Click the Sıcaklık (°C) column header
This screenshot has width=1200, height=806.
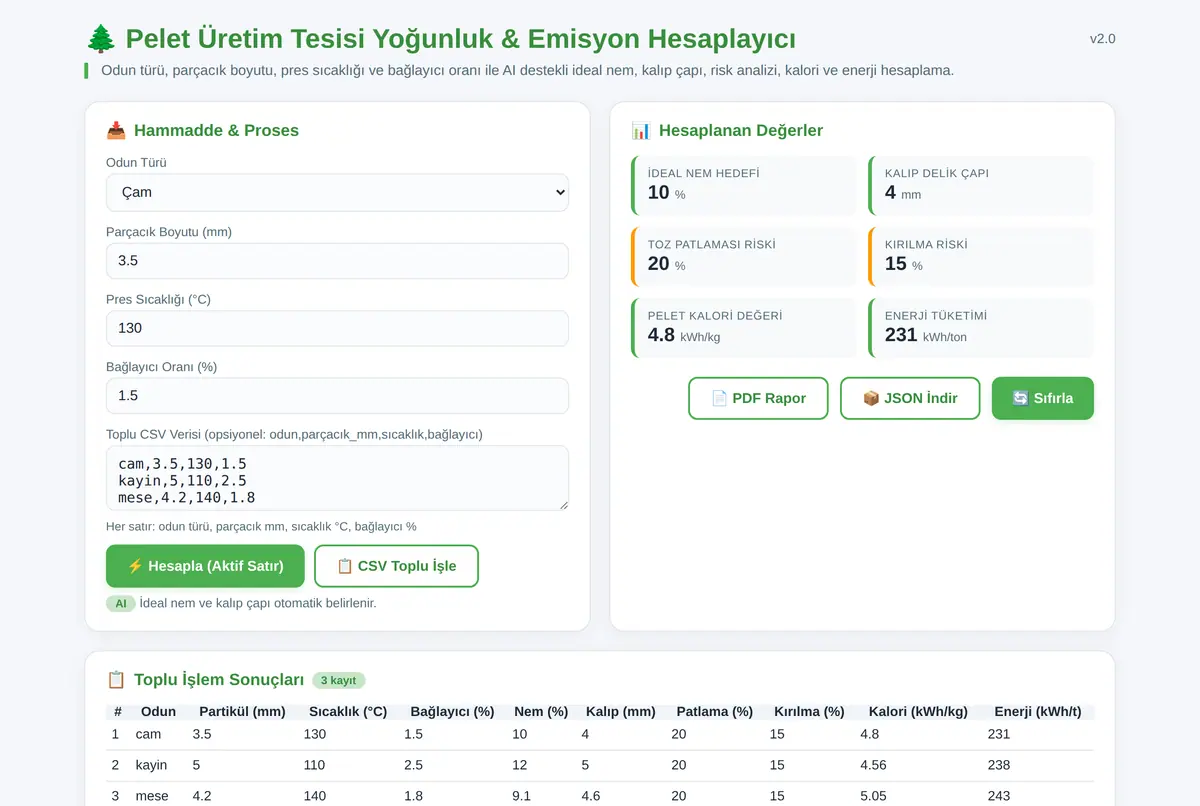(x=348, y=712)
